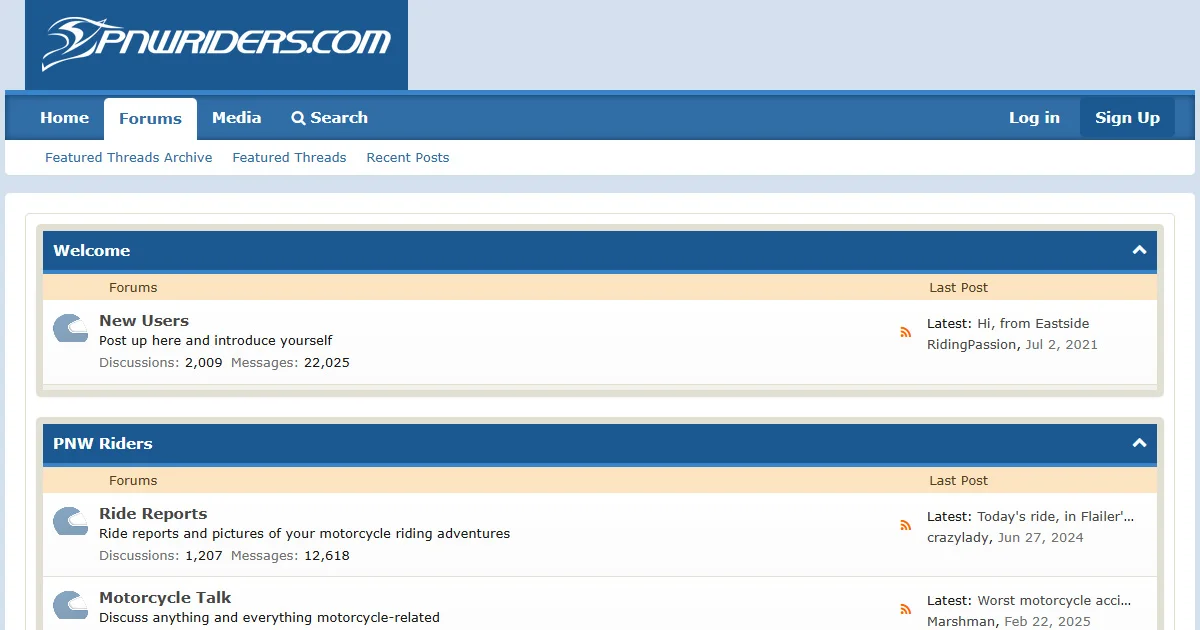
Task: View crazylady's user profile link
Action: pos(958,538)
